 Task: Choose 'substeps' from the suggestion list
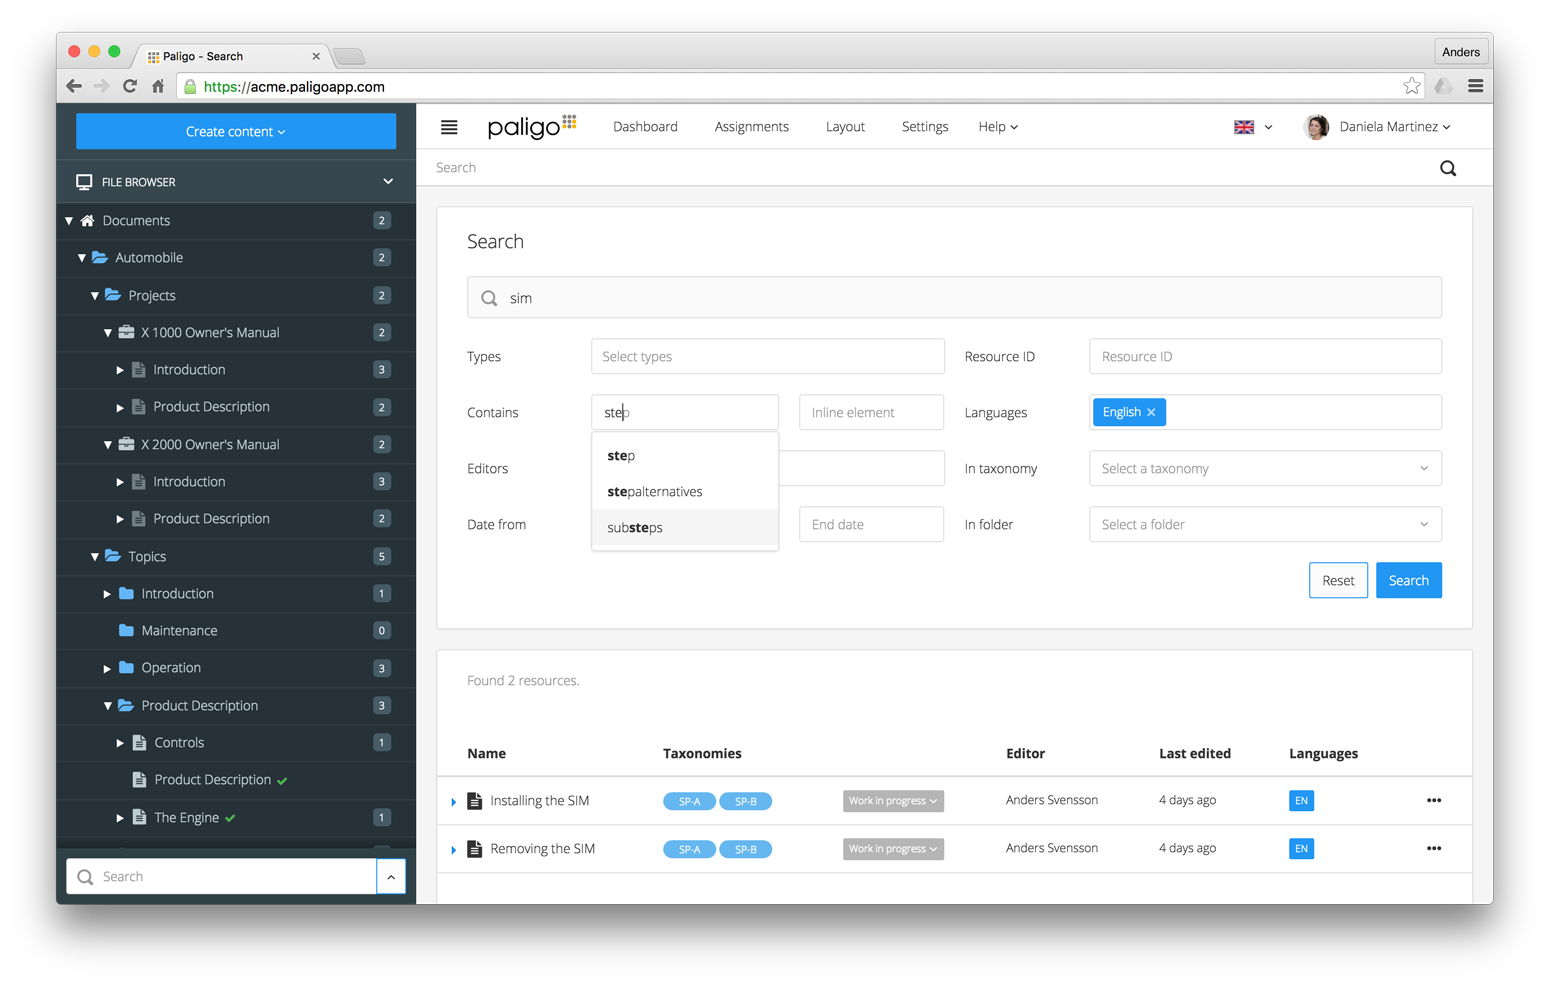click(685, 528)
